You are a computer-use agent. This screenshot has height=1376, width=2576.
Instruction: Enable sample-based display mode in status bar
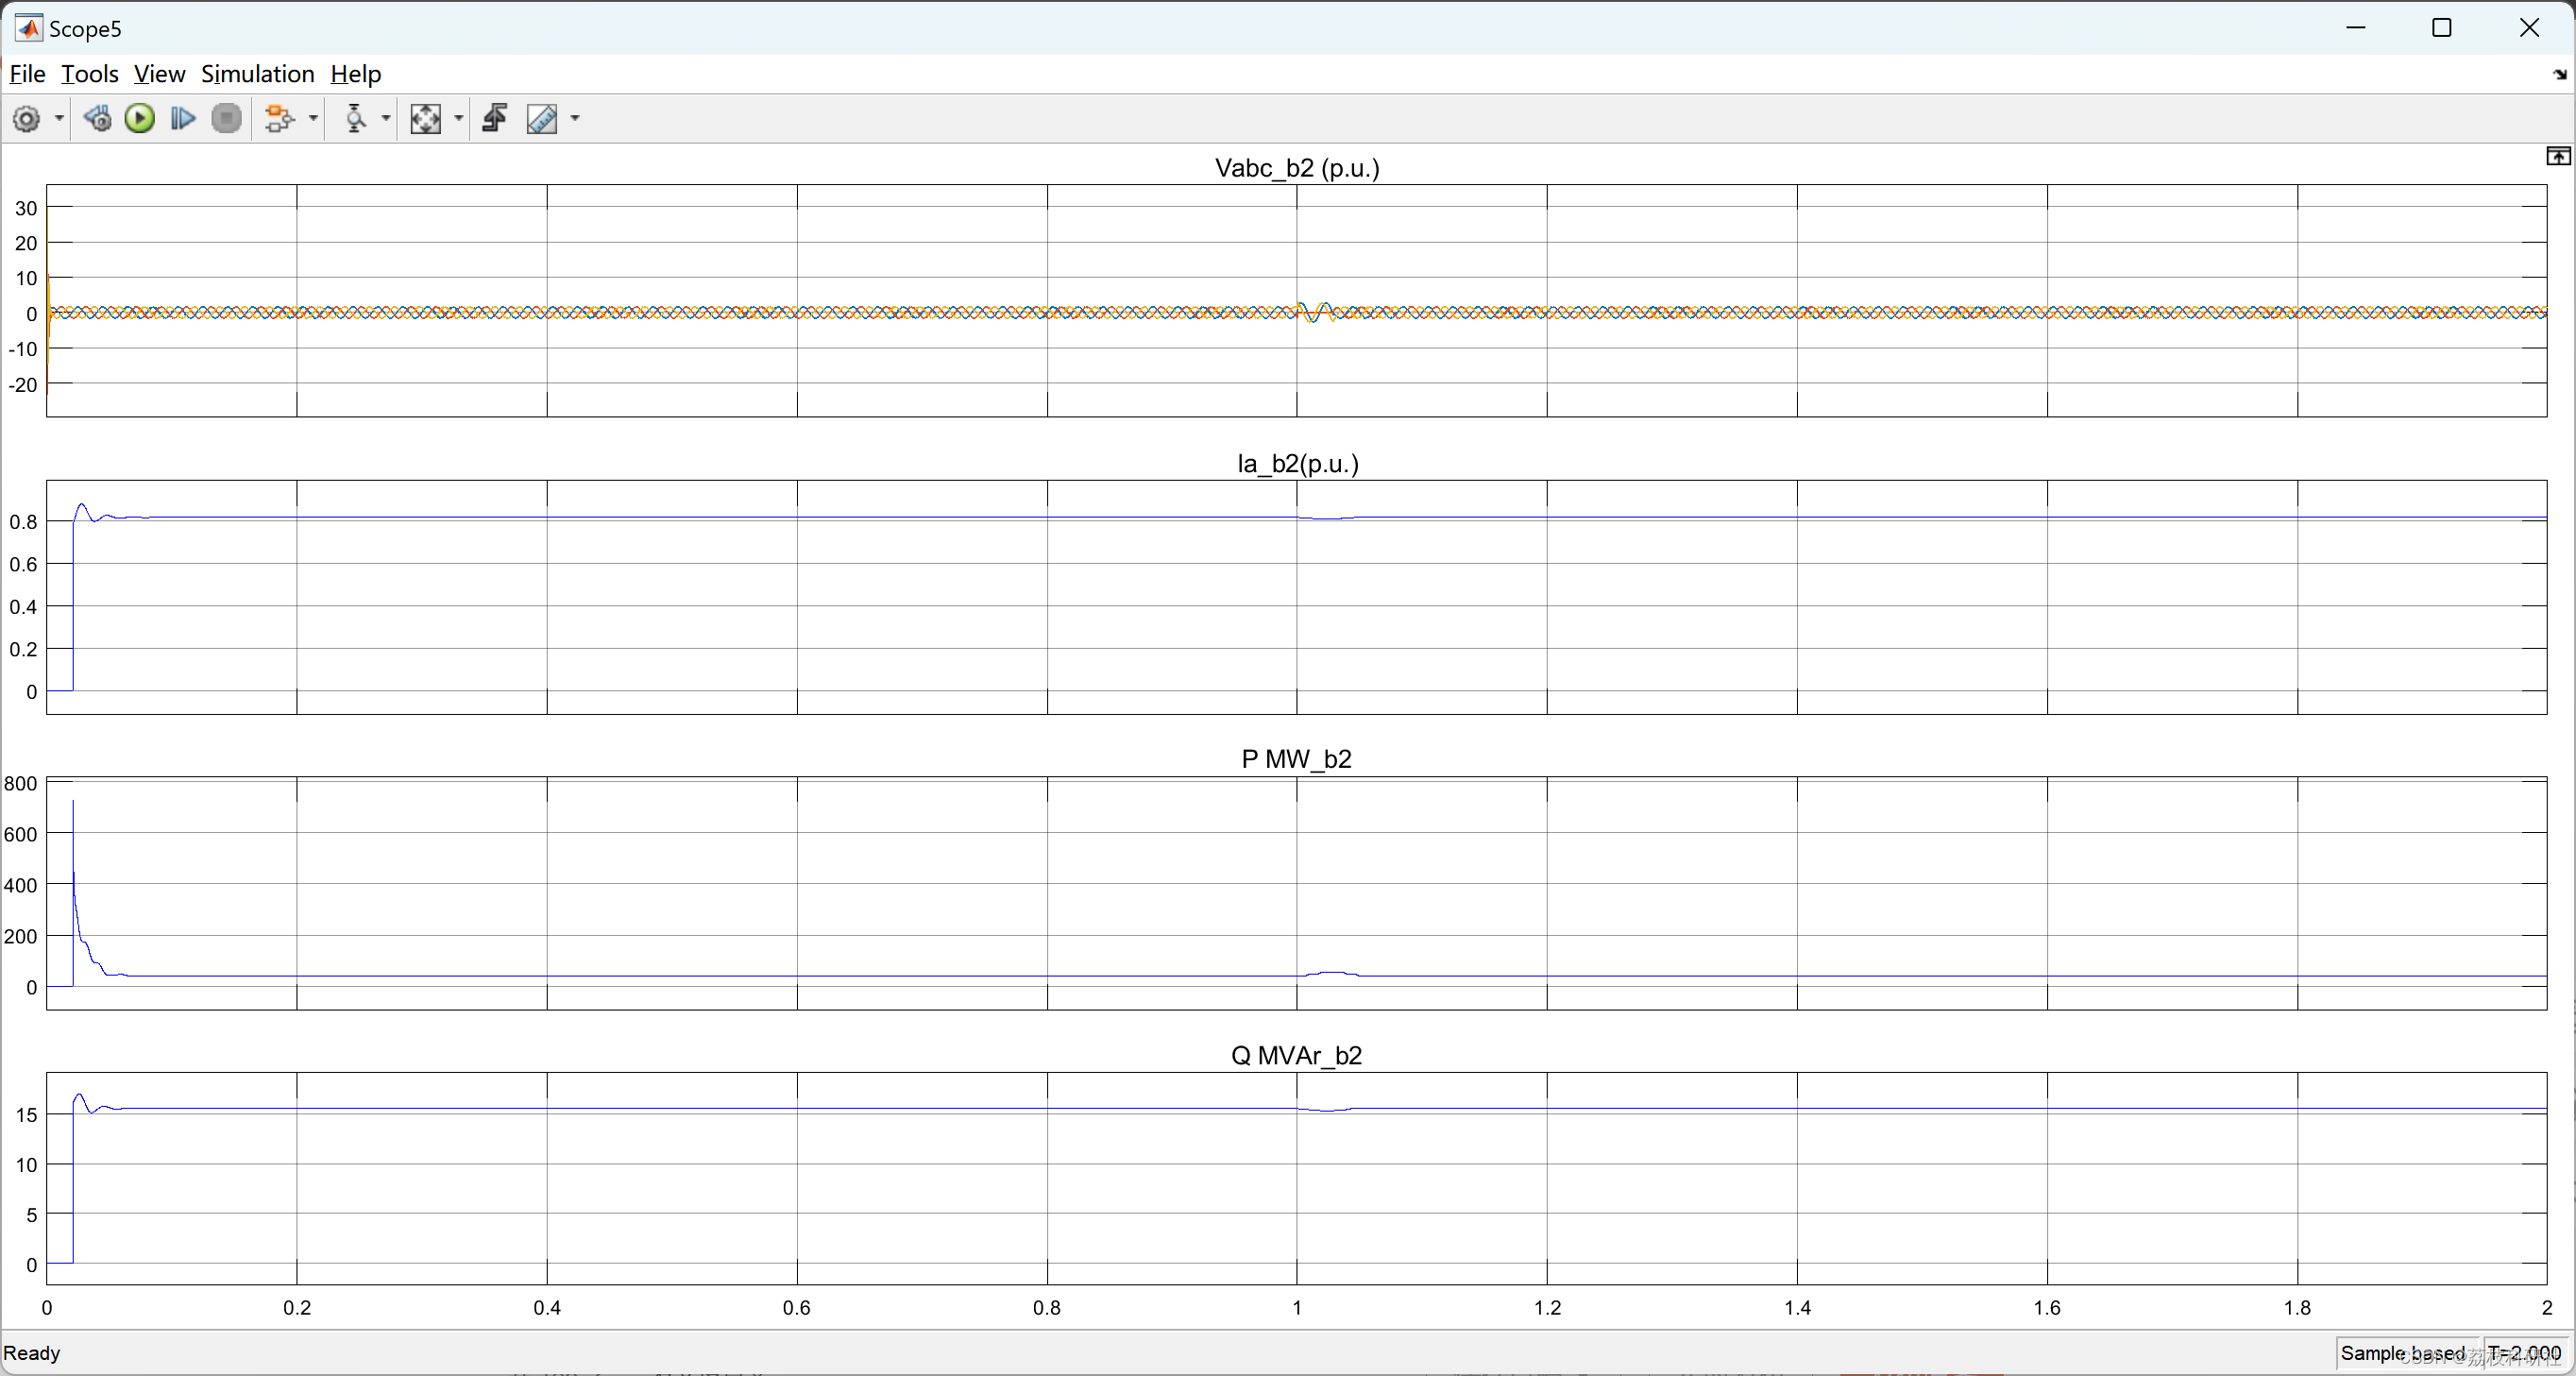click(2404, 1353)
